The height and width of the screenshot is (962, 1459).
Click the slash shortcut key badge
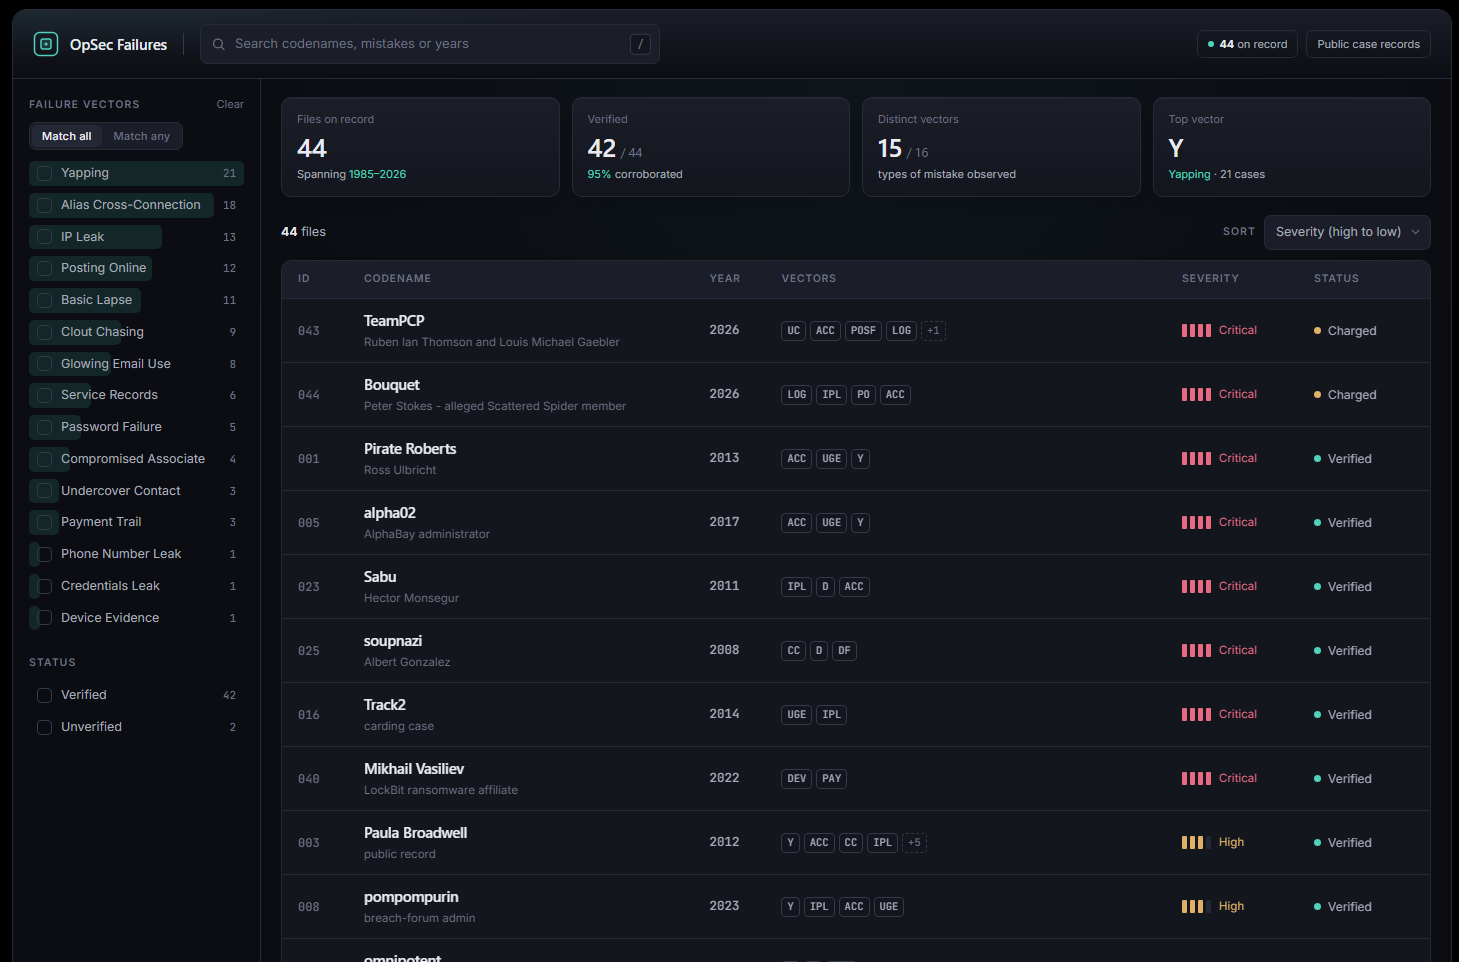tap(641, 44)
